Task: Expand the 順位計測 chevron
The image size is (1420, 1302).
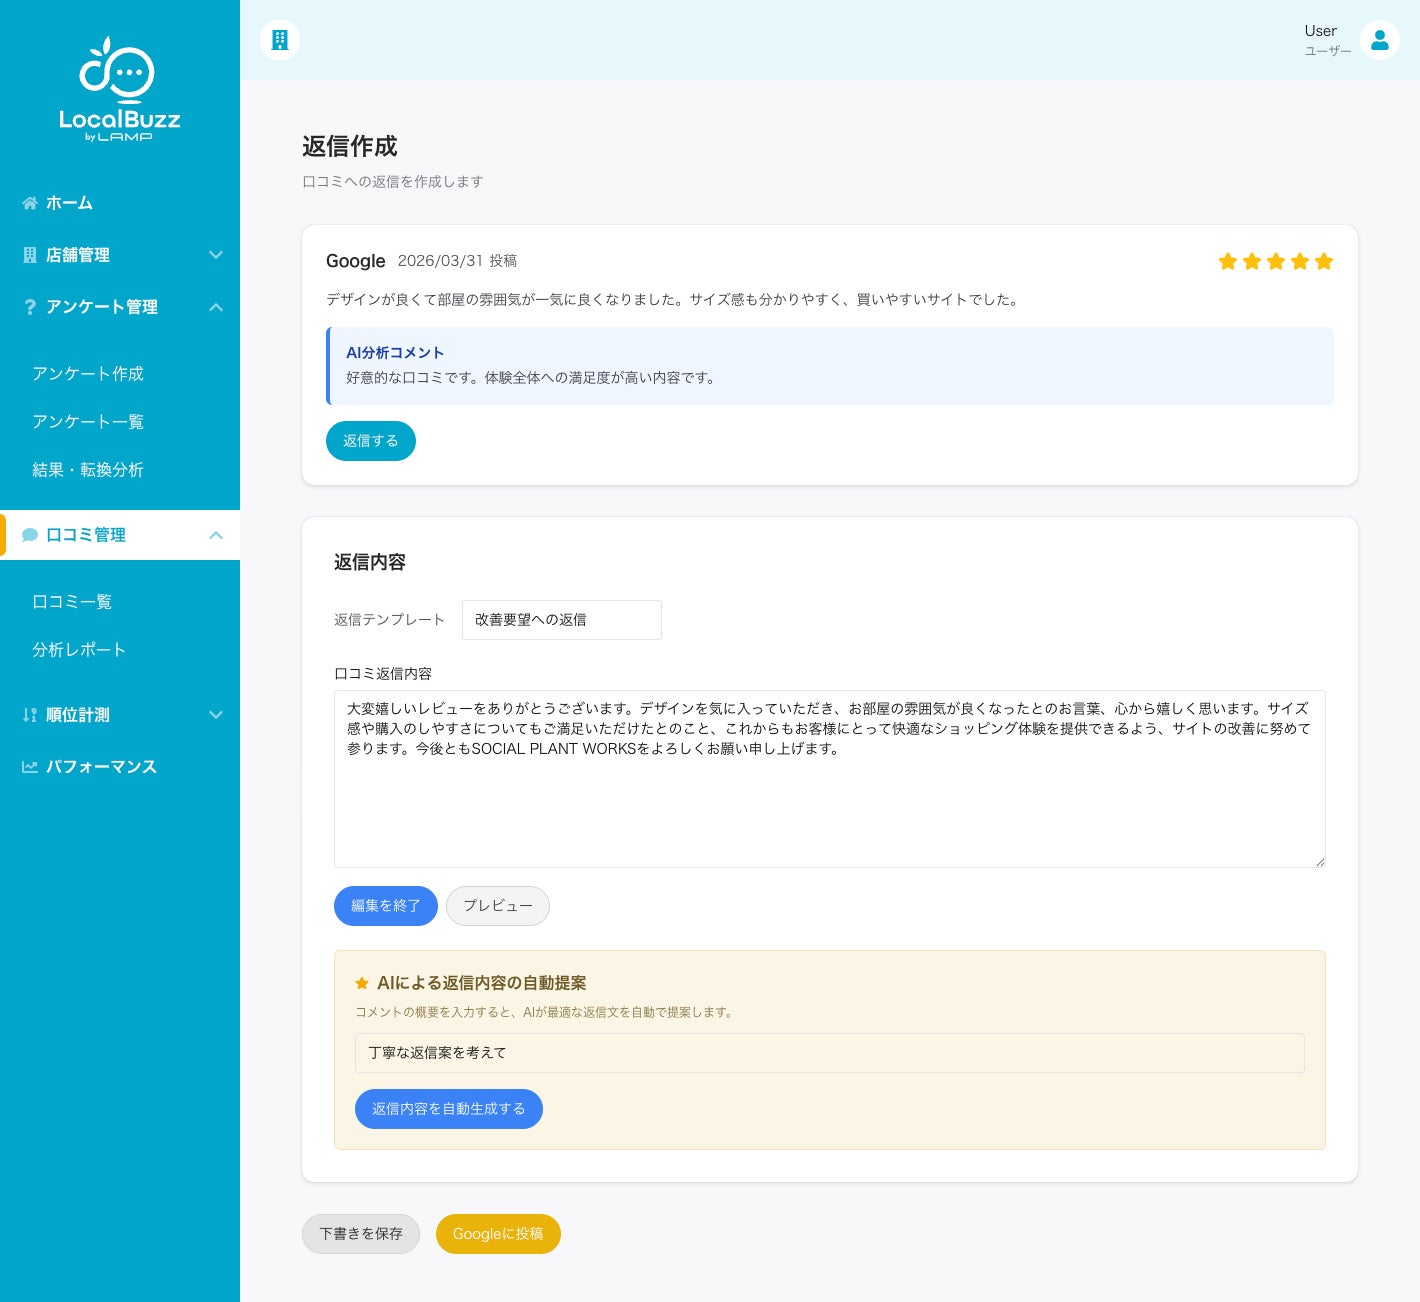Action: coord(216,715)
